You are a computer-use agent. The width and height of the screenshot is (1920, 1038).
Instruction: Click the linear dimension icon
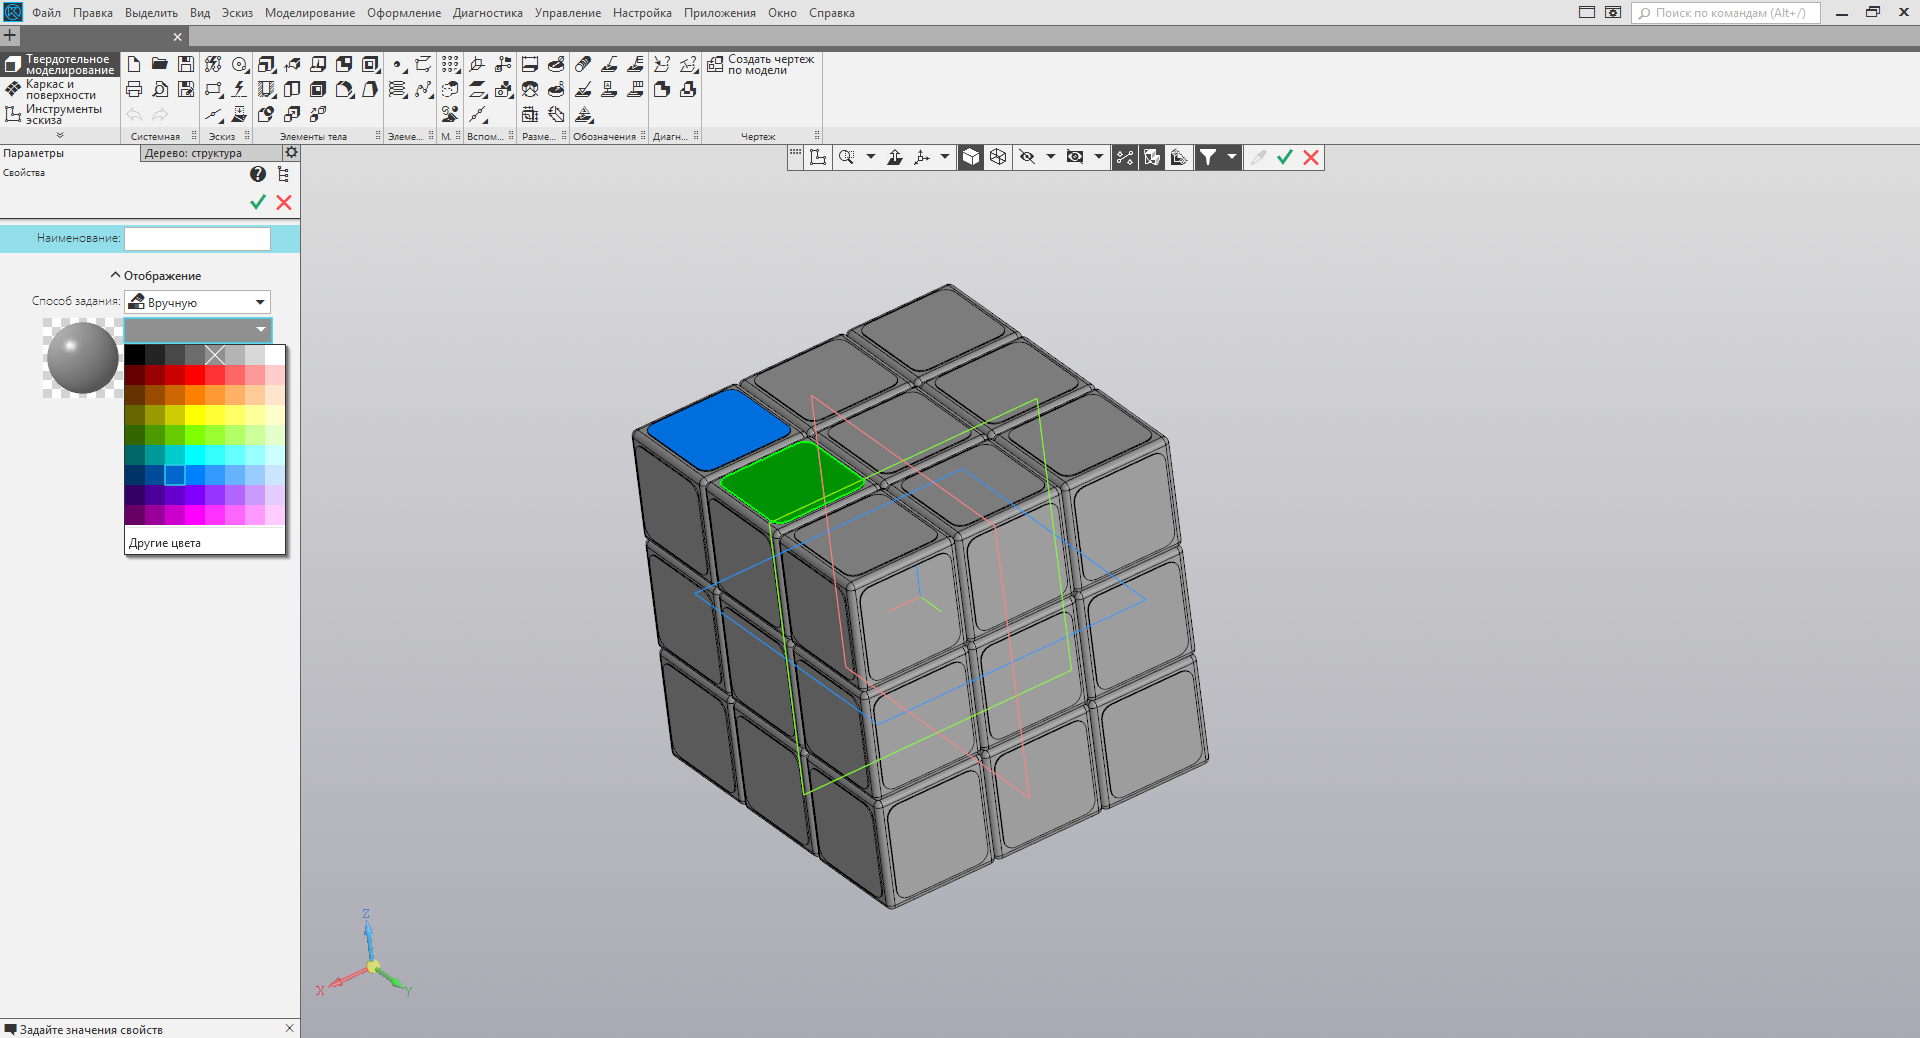point(530,64)
